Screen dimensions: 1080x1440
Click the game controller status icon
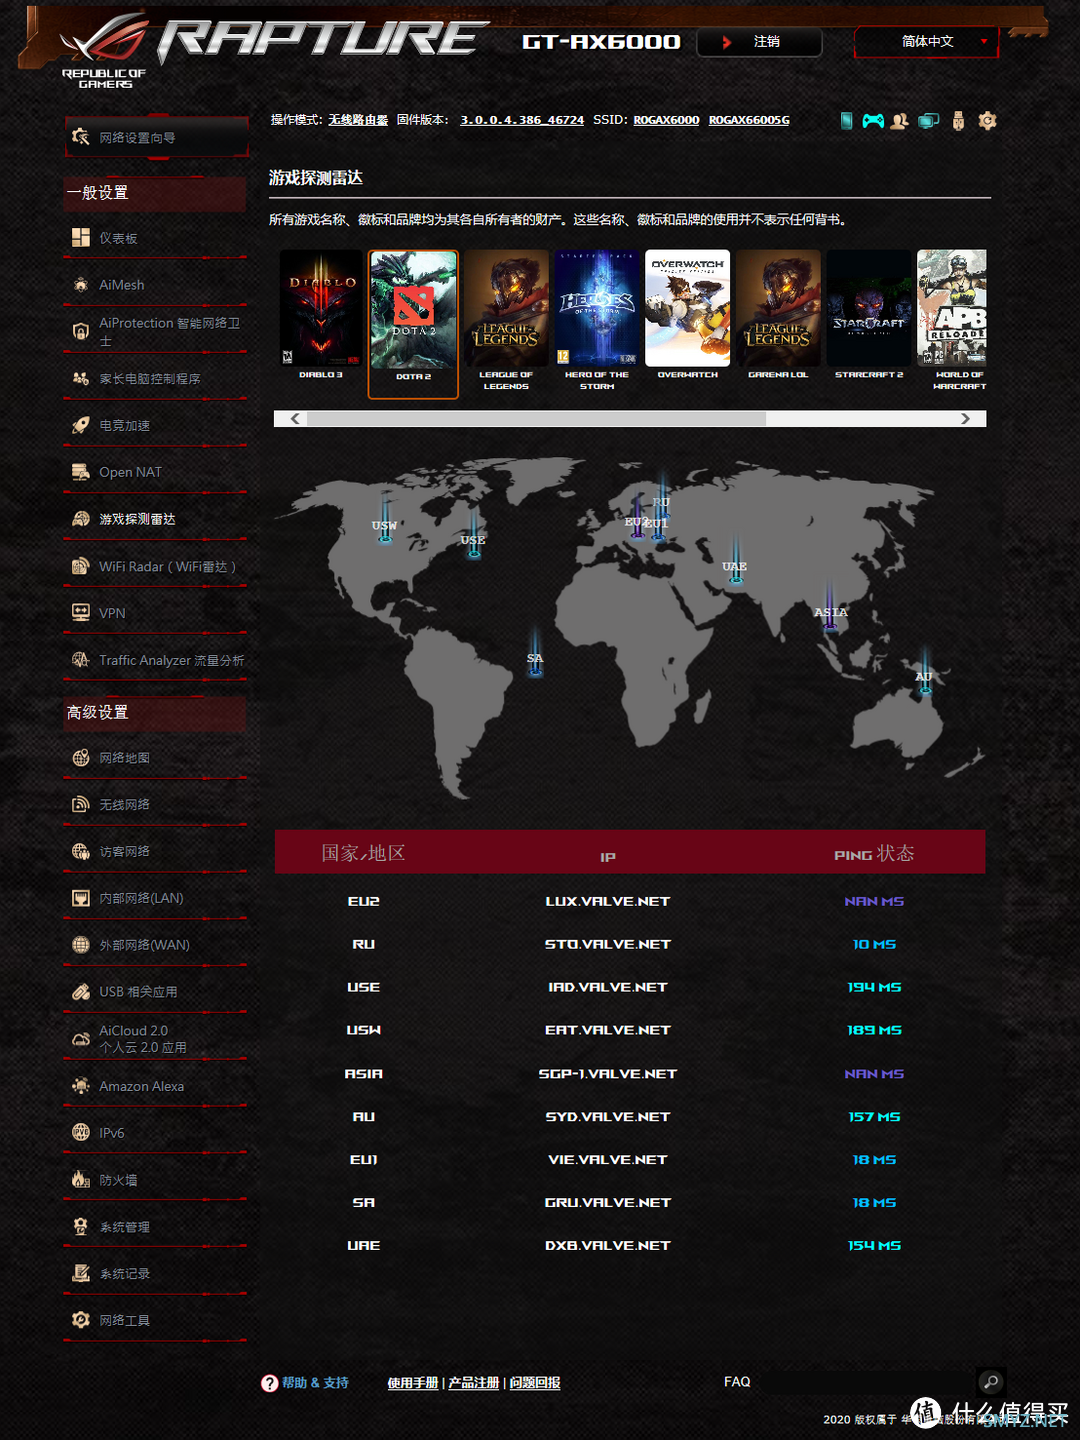(873, 121)
